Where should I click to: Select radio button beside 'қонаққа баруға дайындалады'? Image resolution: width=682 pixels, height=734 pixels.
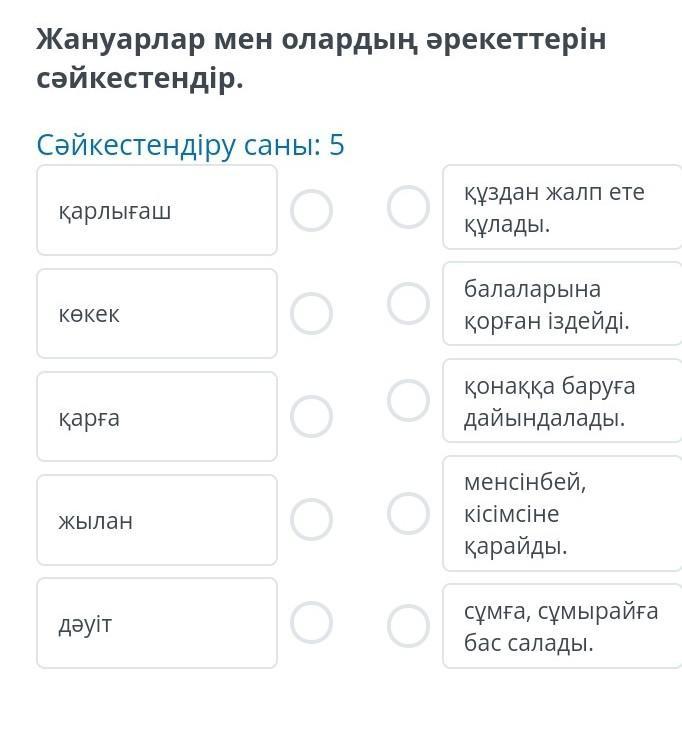pyautogui.click(x=408, y=400)
